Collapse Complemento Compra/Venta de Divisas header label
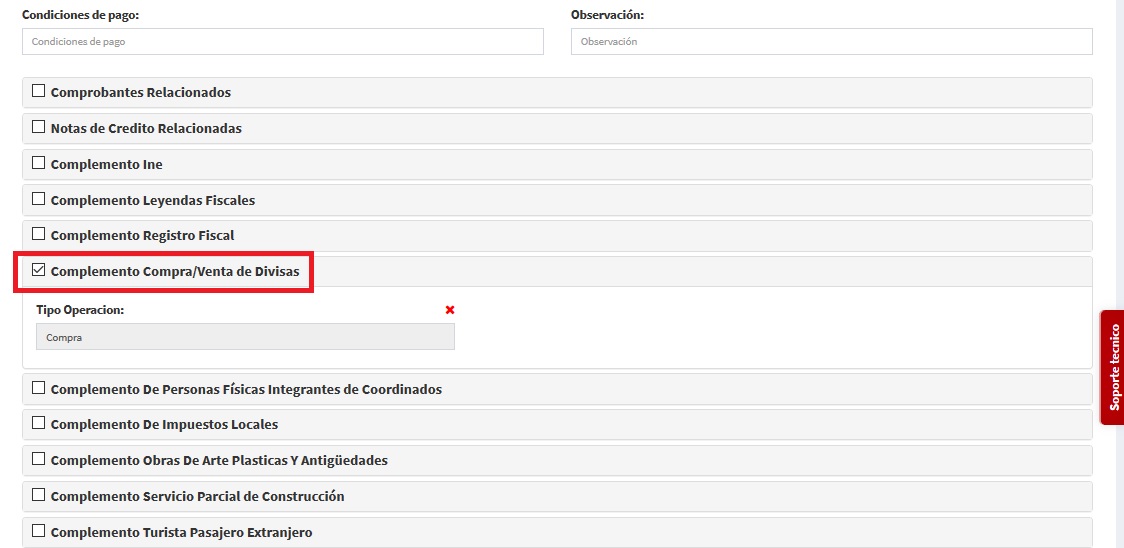Viewport: 1124px width, 548px height. point(174,271)
